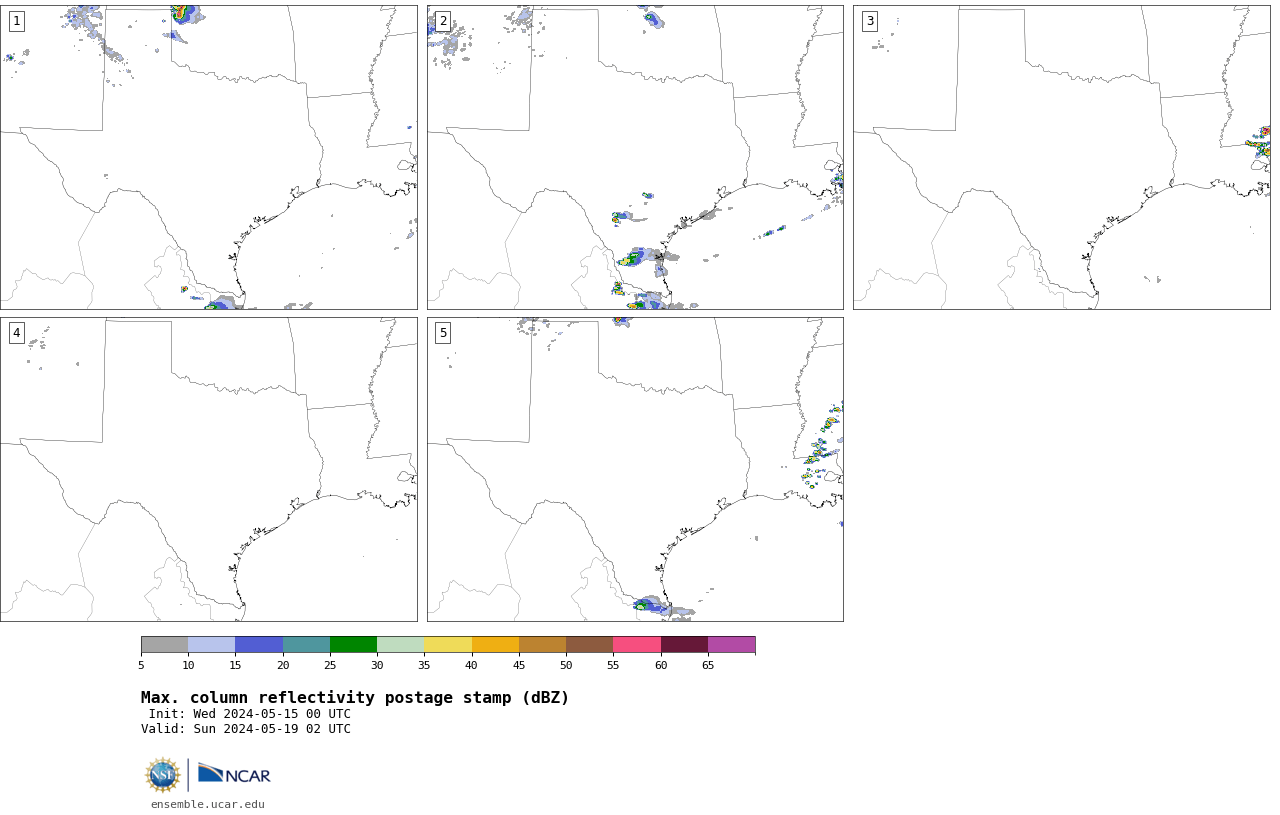This screenshot has width=1280, height=815.
Task: Click the NCAR logo
Action: click(x=234, y=774)
